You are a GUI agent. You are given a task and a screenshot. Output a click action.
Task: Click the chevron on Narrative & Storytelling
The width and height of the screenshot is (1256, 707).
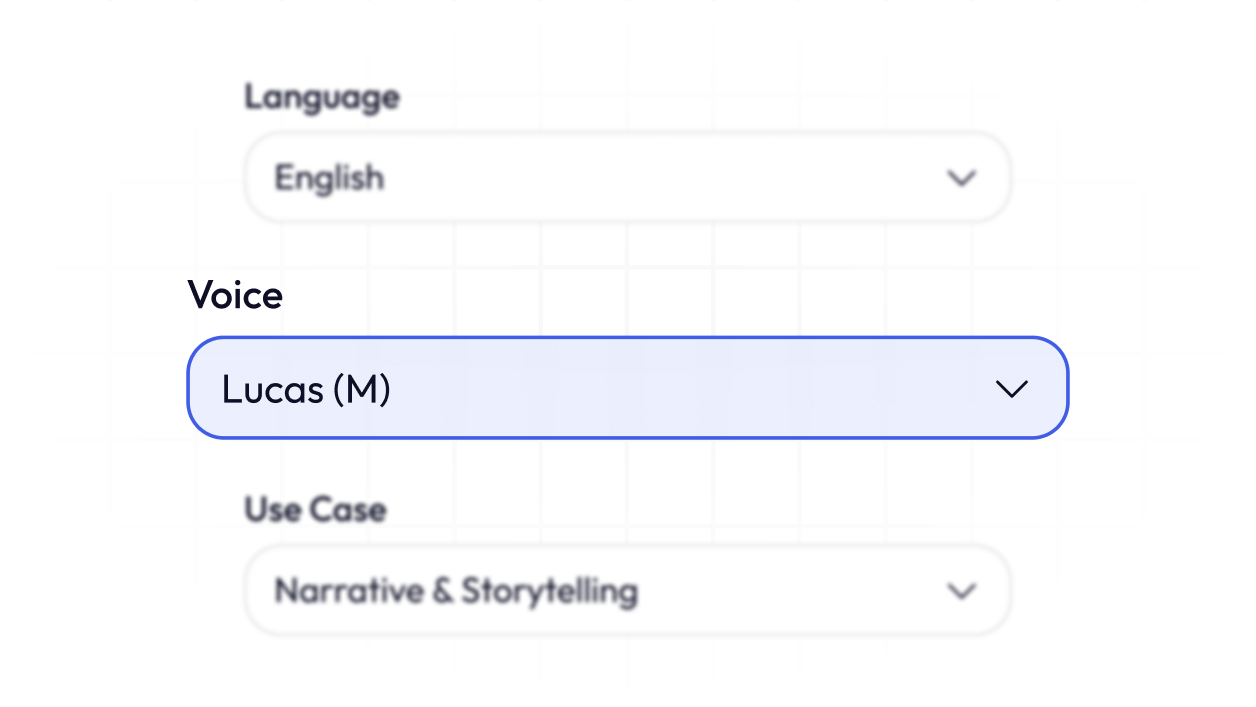[x=961, y=592]
